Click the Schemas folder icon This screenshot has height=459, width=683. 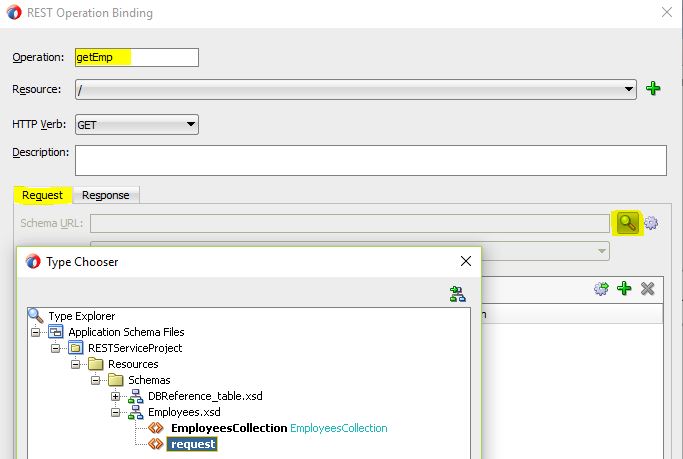(x=115, y=380)
